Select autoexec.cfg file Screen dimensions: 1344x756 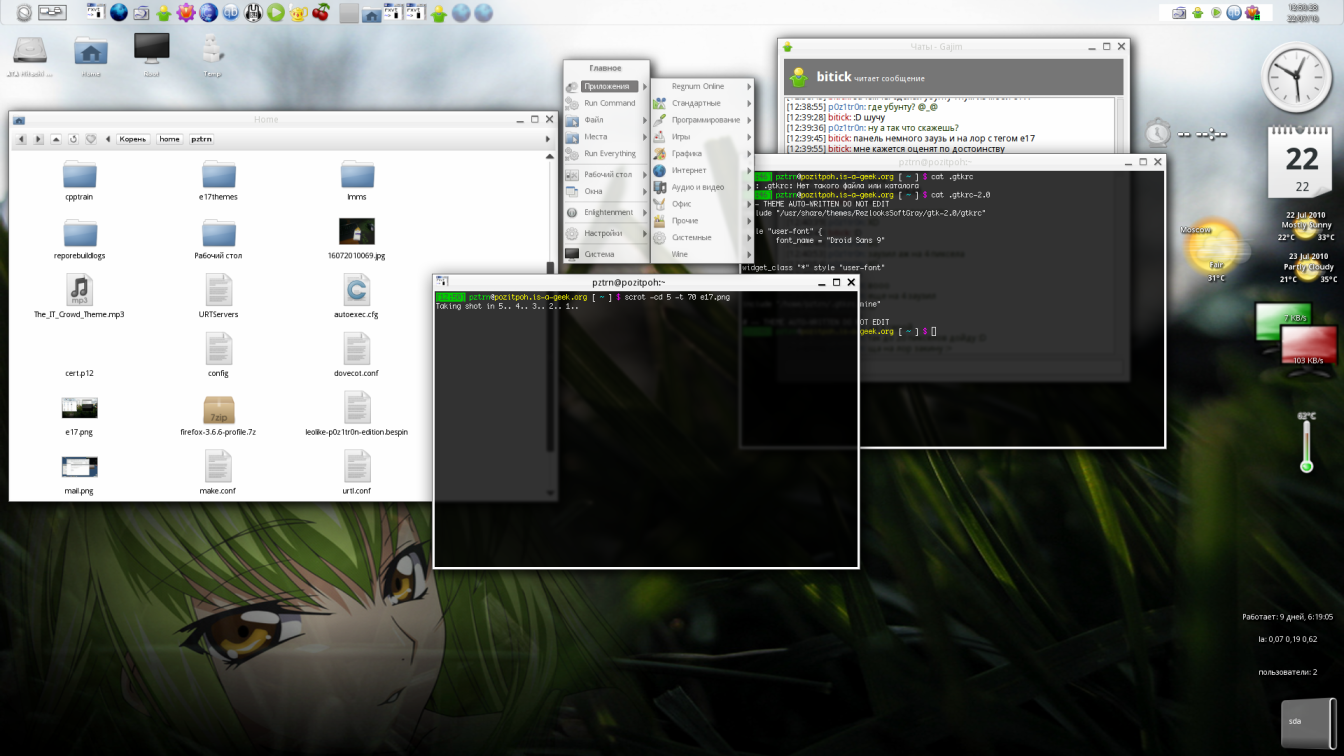point(357,297)
